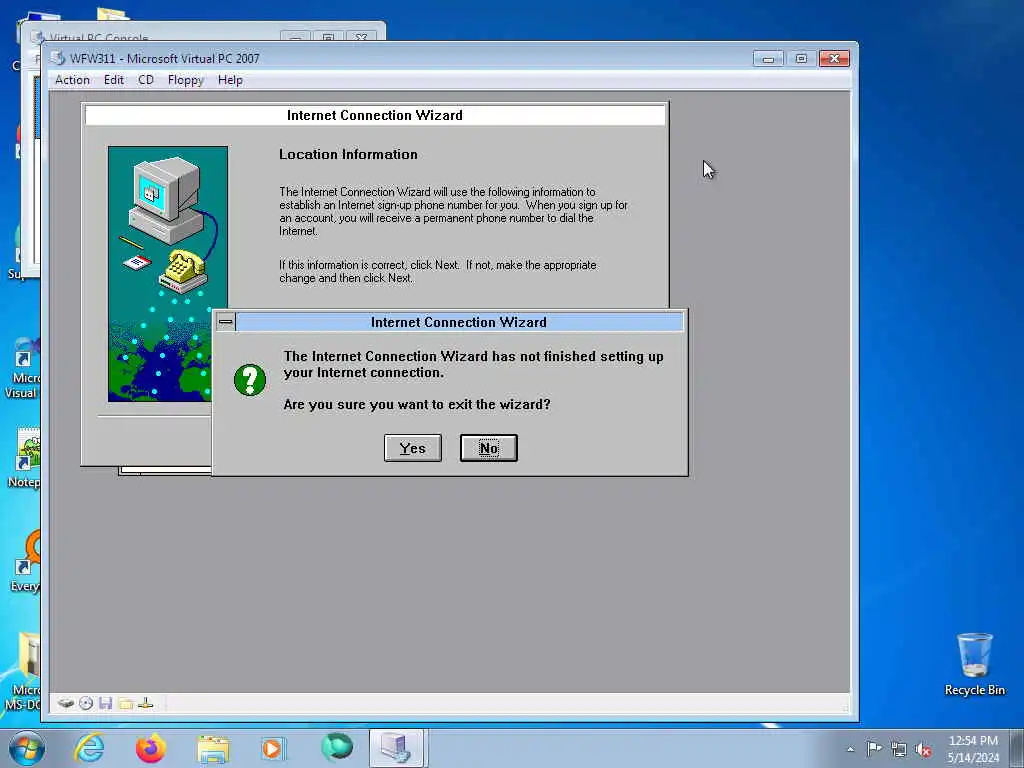Click the WFW311 window title icon

click(x=58, y=58)
